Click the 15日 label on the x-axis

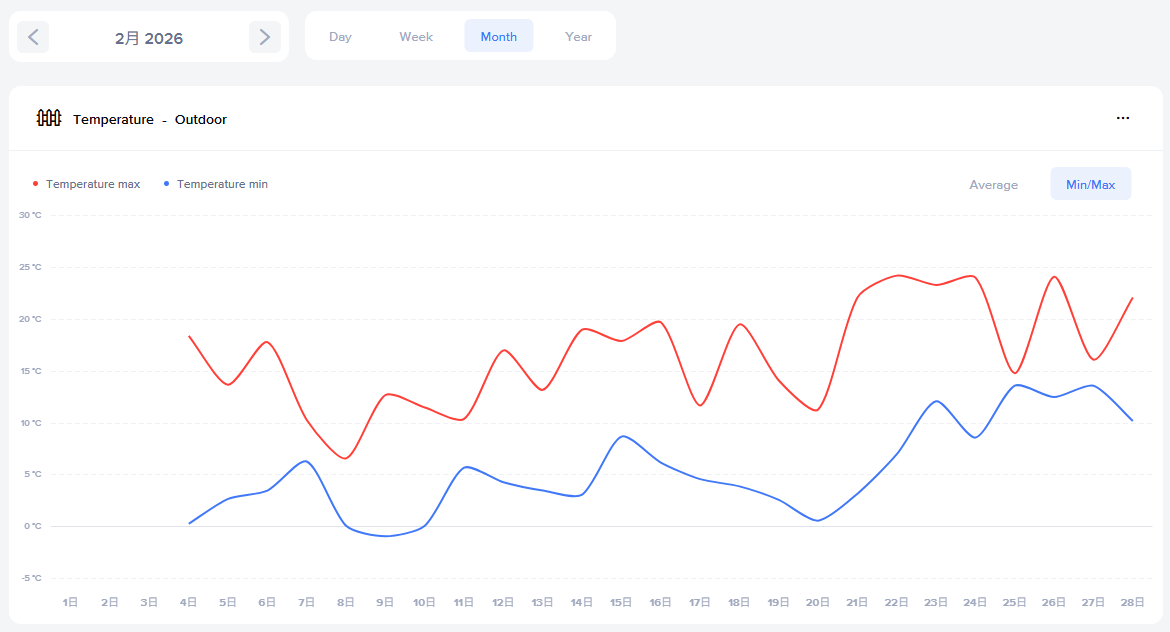tap(621, 602)
